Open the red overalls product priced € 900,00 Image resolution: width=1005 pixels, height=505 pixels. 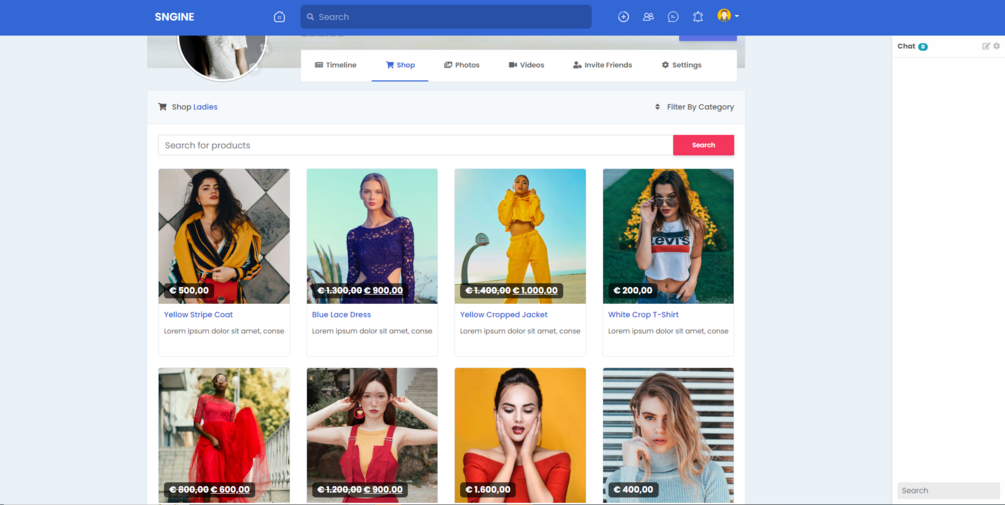[x=372, y=435]
